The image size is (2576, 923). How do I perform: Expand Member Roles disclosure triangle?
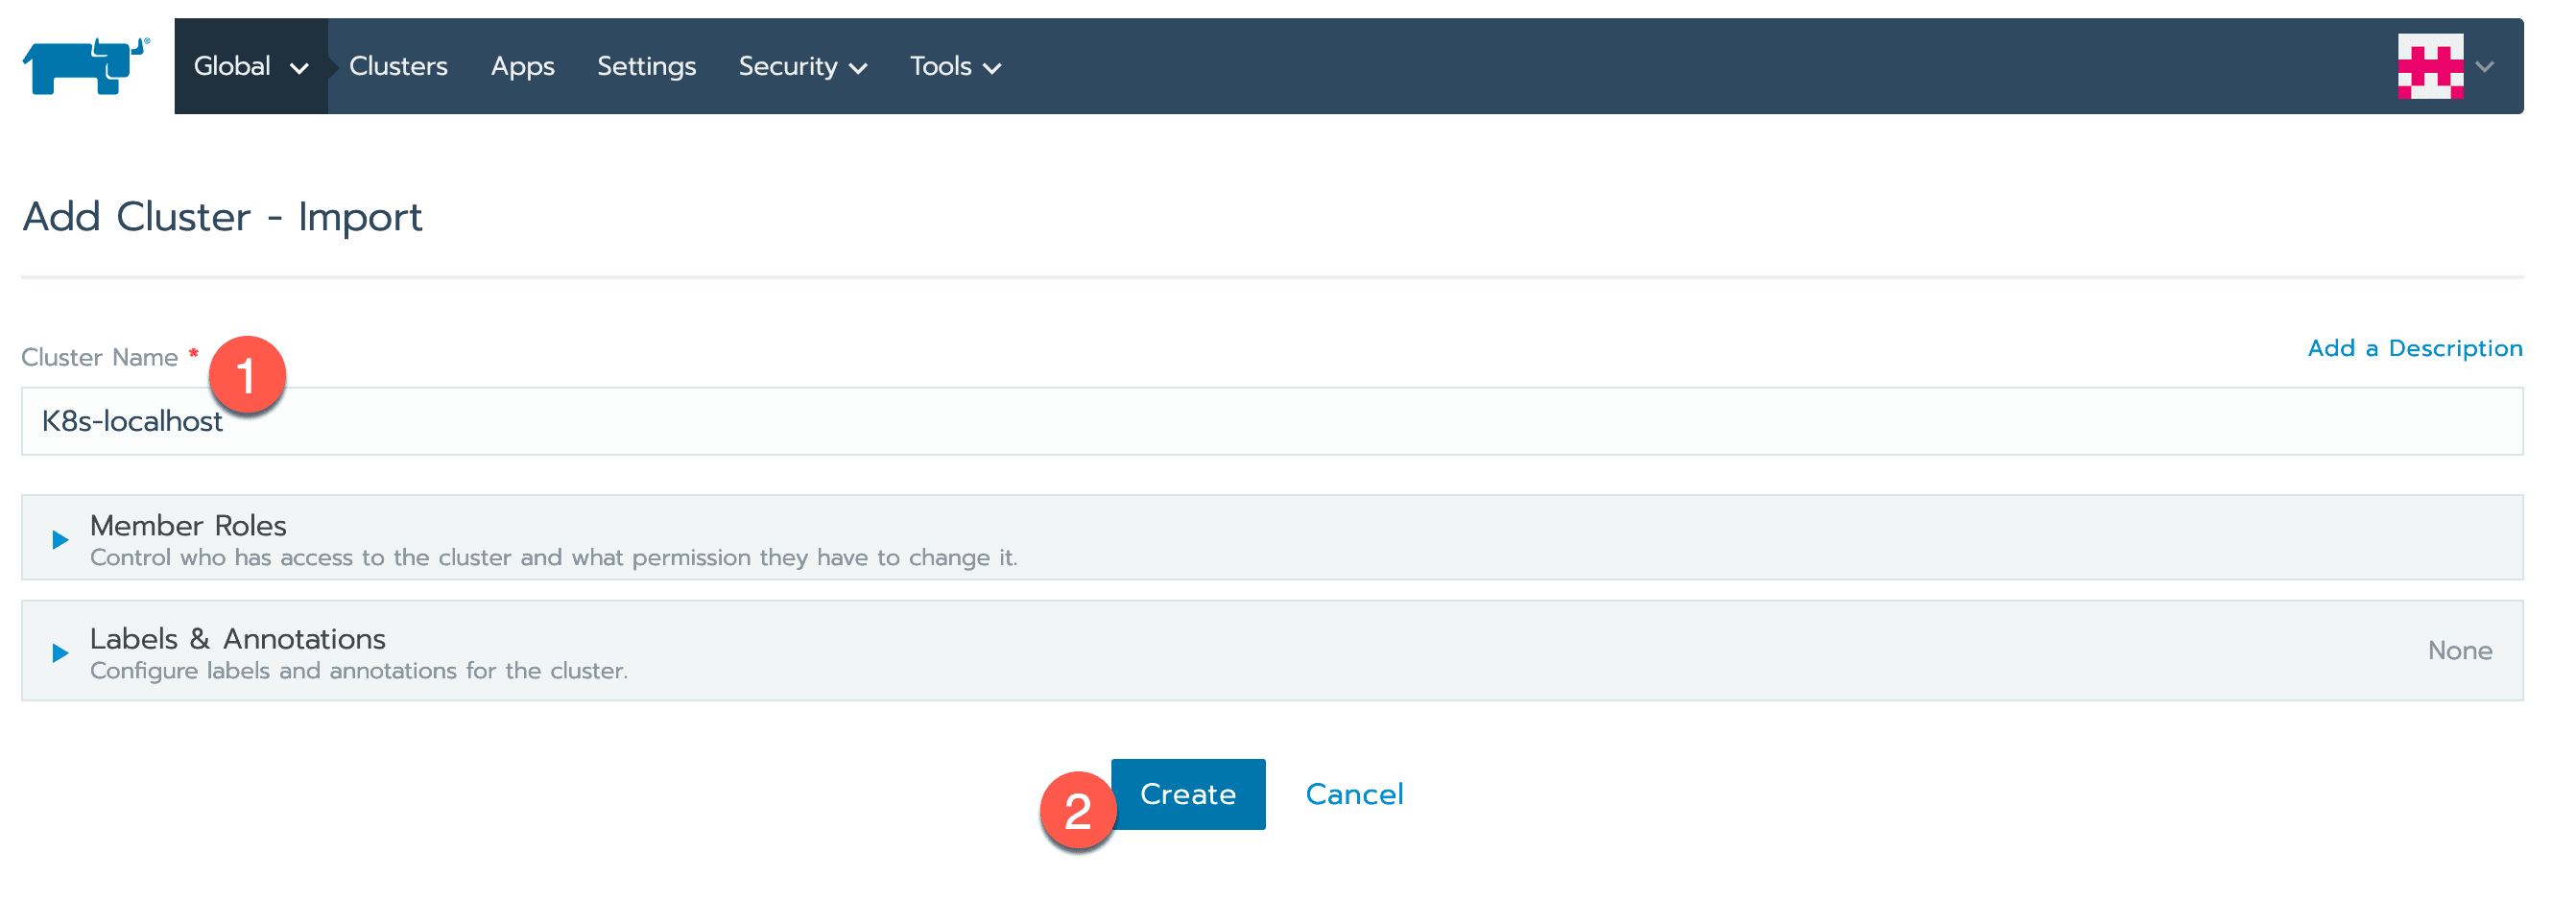60,540
